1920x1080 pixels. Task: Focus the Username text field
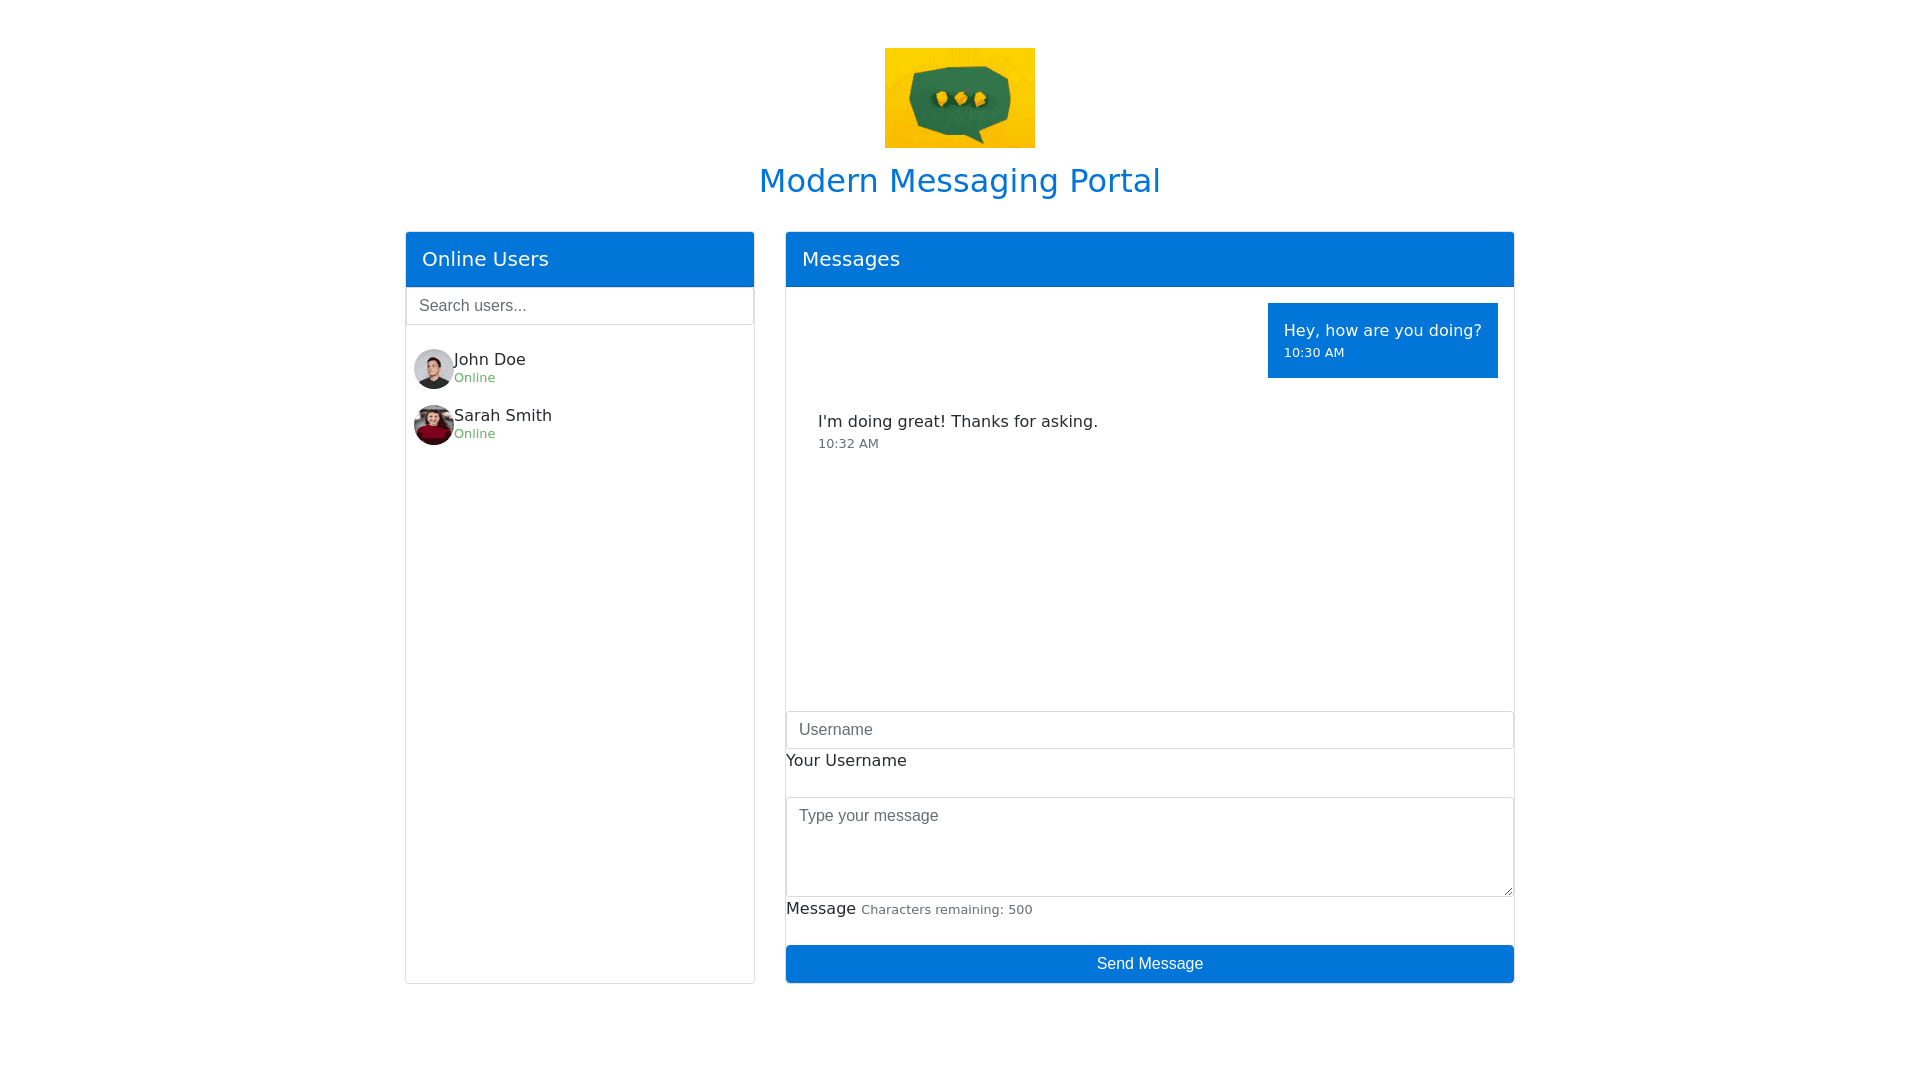[1149, 730]
